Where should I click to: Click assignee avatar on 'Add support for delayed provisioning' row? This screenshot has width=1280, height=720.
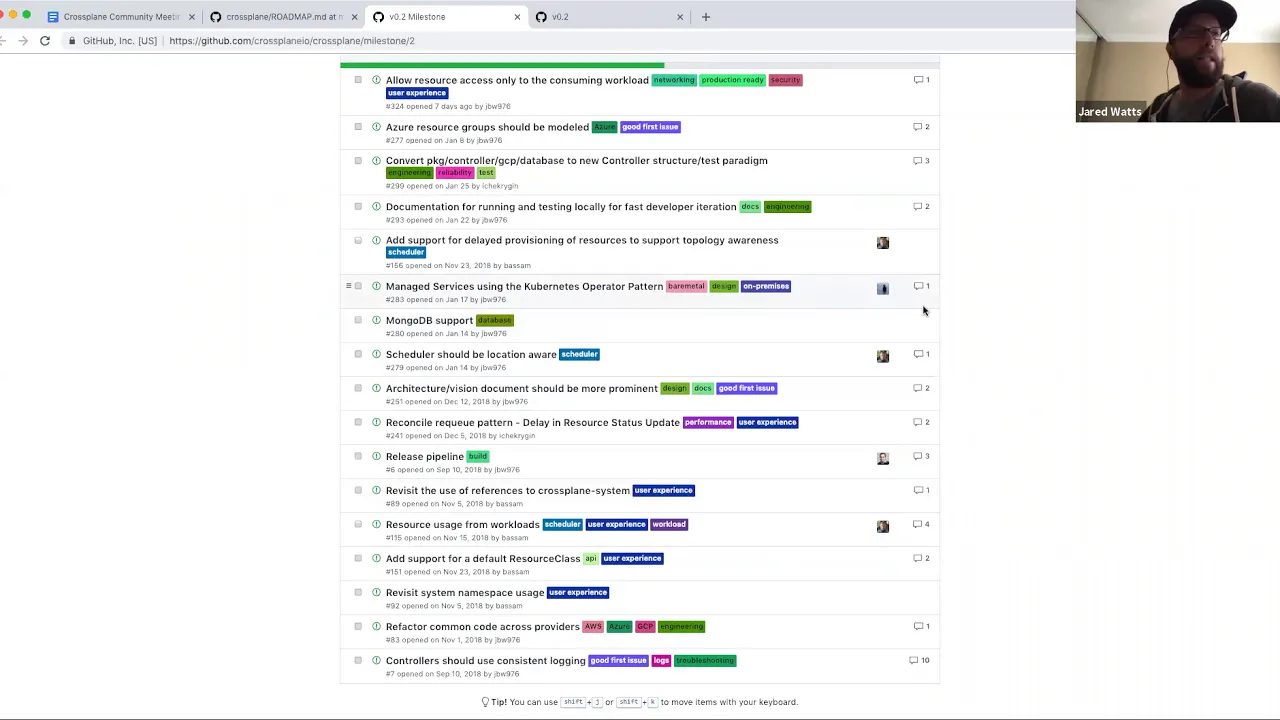pos(883,243)
